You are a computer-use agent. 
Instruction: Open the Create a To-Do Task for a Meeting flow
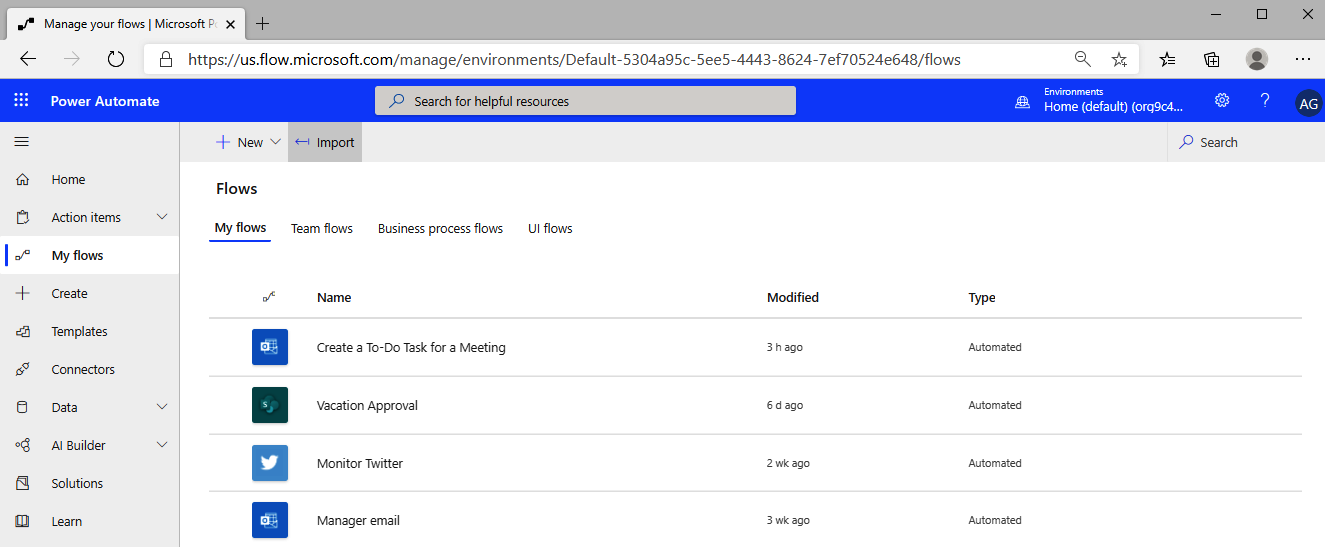pyautogui.click(x=411, y=347)
